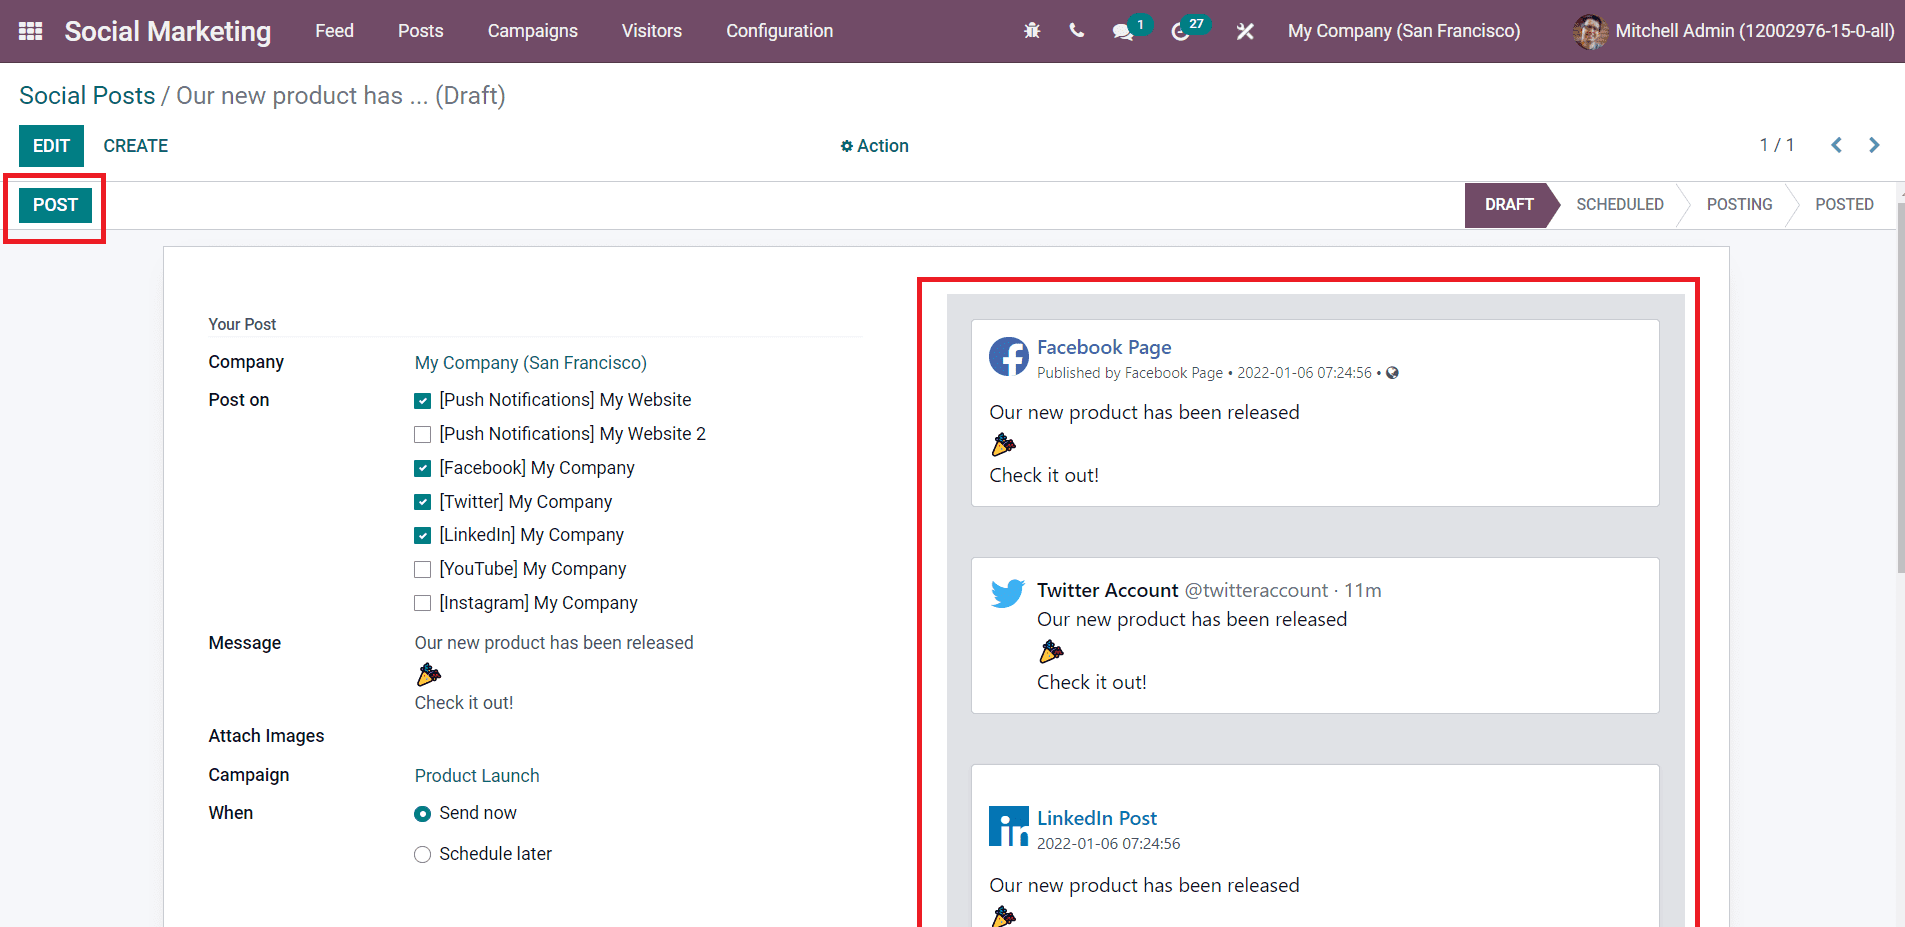Click the Facebook Page icon in preview
The image size is (1905, 927).
(x=1008, y=357)
